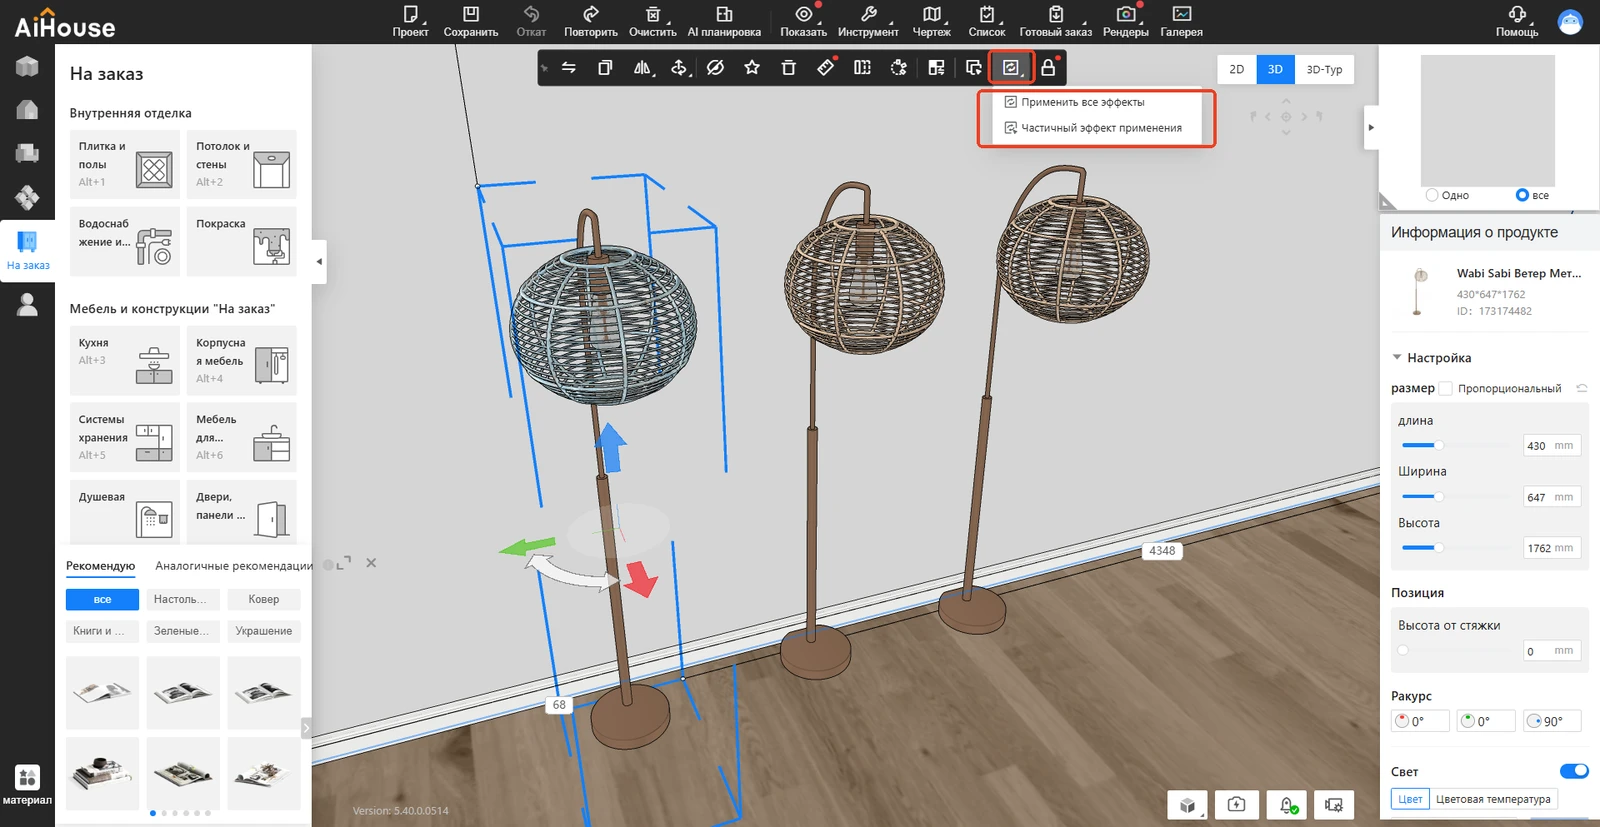The image size is (1600, 827).
Task: Delete the selected lamp with trash icon
Action: 788,68
